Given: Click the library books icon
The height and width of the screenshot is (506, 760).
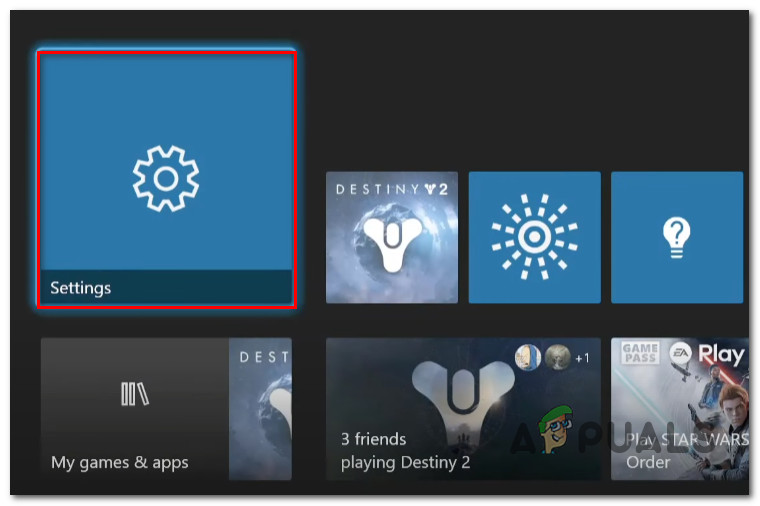Looking at the screenshot, I should [x=135, y=394].
